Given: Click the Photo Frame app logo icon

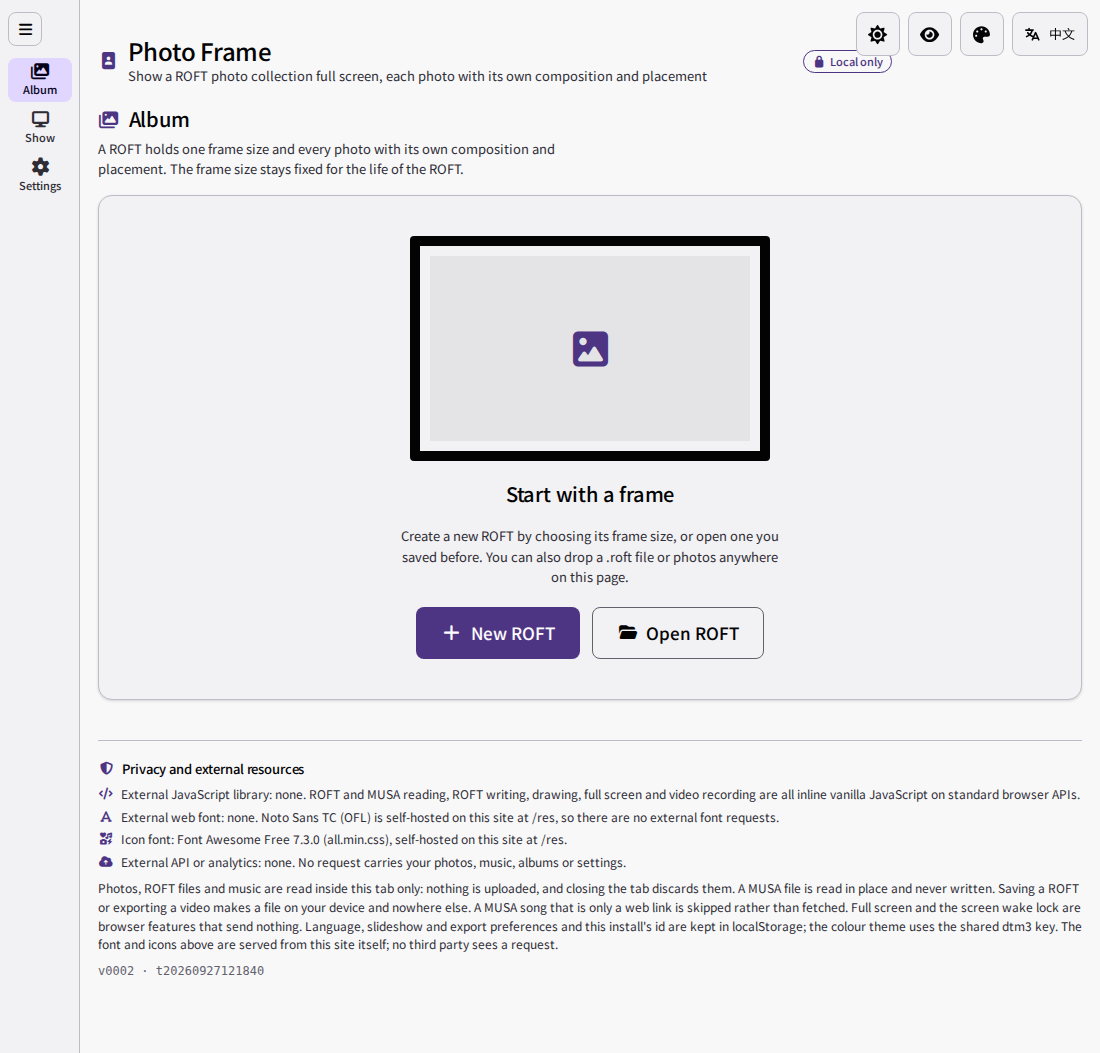Looking at the screenshot, I should click(x=108, y=60).
